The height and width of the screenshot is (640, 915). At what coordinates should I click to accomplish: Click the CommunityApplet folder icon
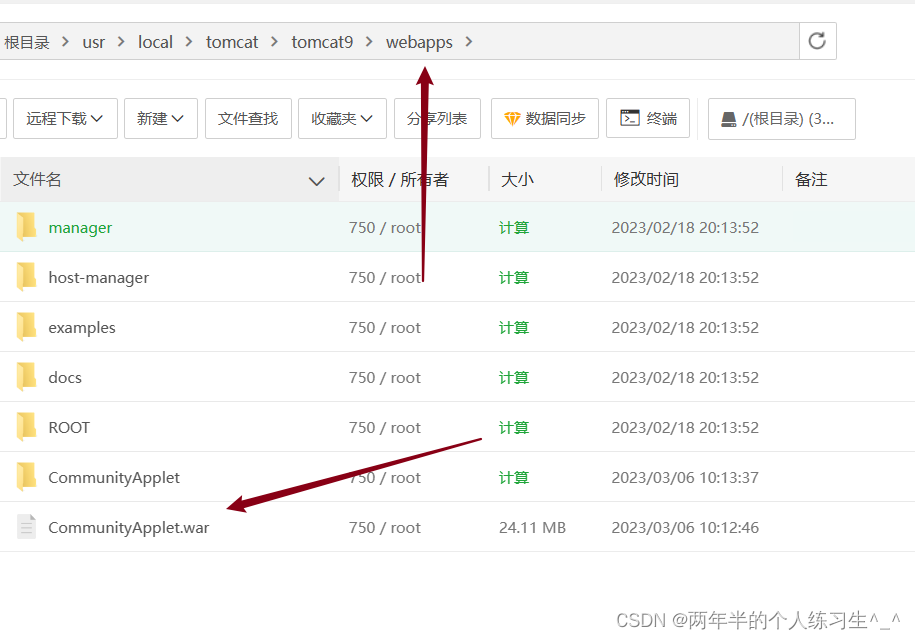click(26, 477)
